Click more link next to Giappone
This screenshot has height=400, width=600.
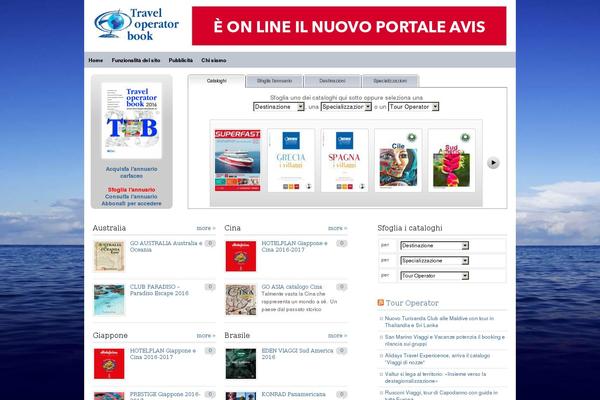pos(206,336)
